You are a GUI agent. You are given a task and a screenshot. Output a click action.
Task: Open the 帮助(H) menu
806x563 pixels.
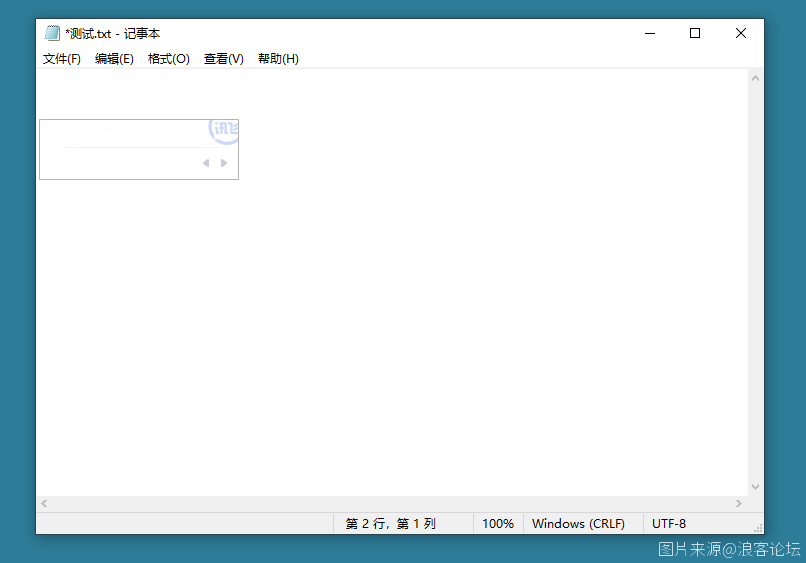pyautogui.click(x=278, y=59)
